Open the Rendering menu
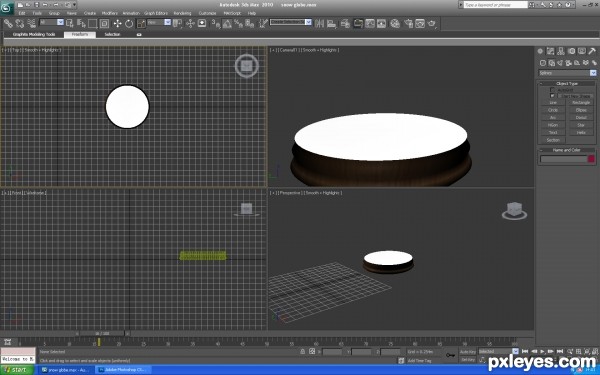The height and width of the screenshot is (375, 600). (x=182, y=13)
